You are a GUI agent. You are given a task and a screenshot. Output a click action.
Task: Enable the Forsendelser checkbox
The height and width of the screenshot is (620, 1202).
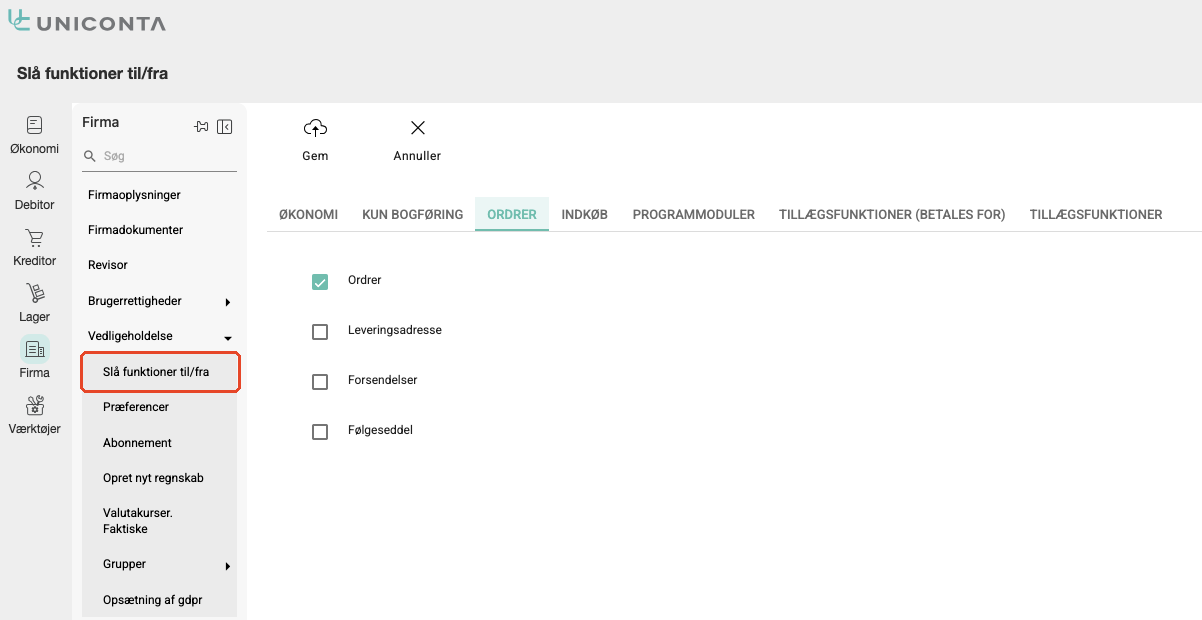click(320, 381)
